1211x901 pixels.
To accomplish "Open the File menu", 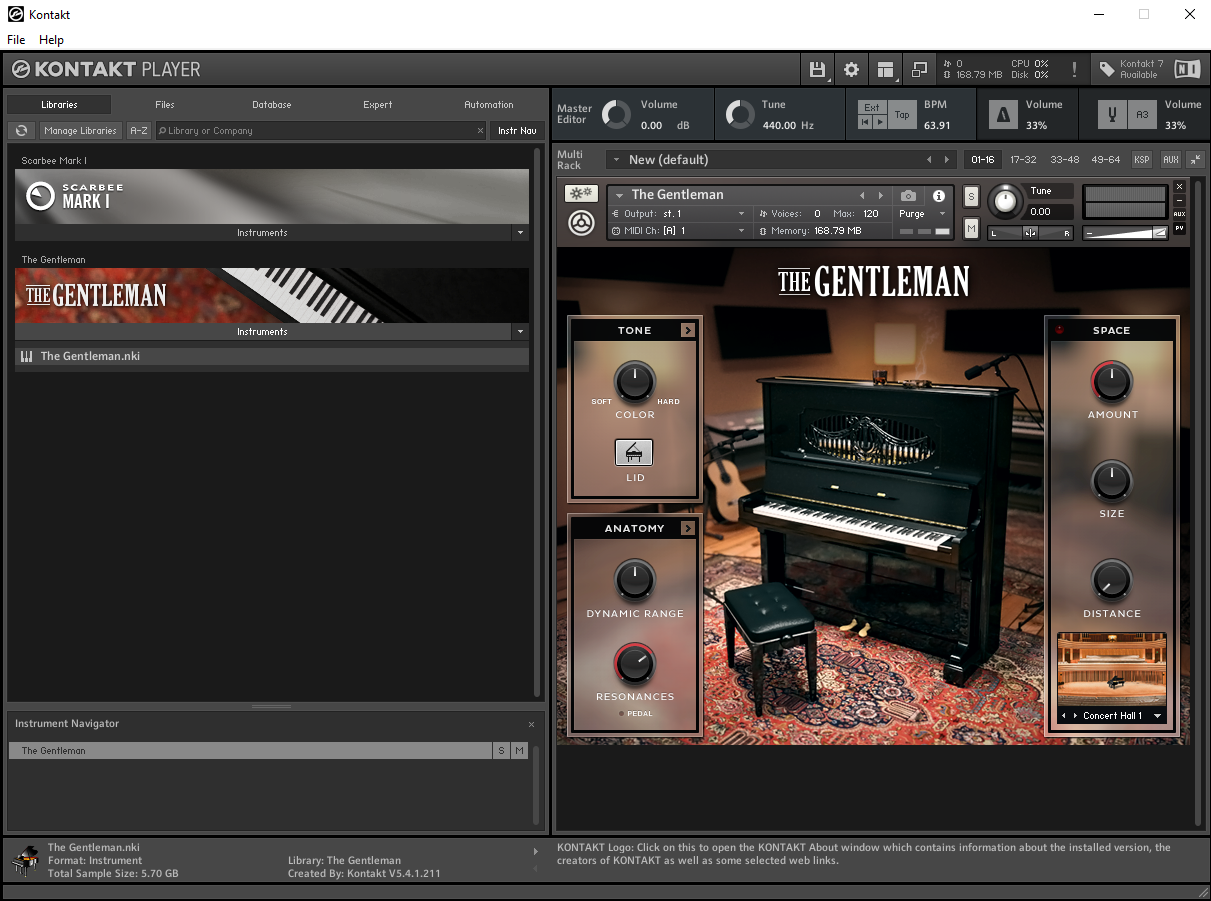I will (16, 40).
